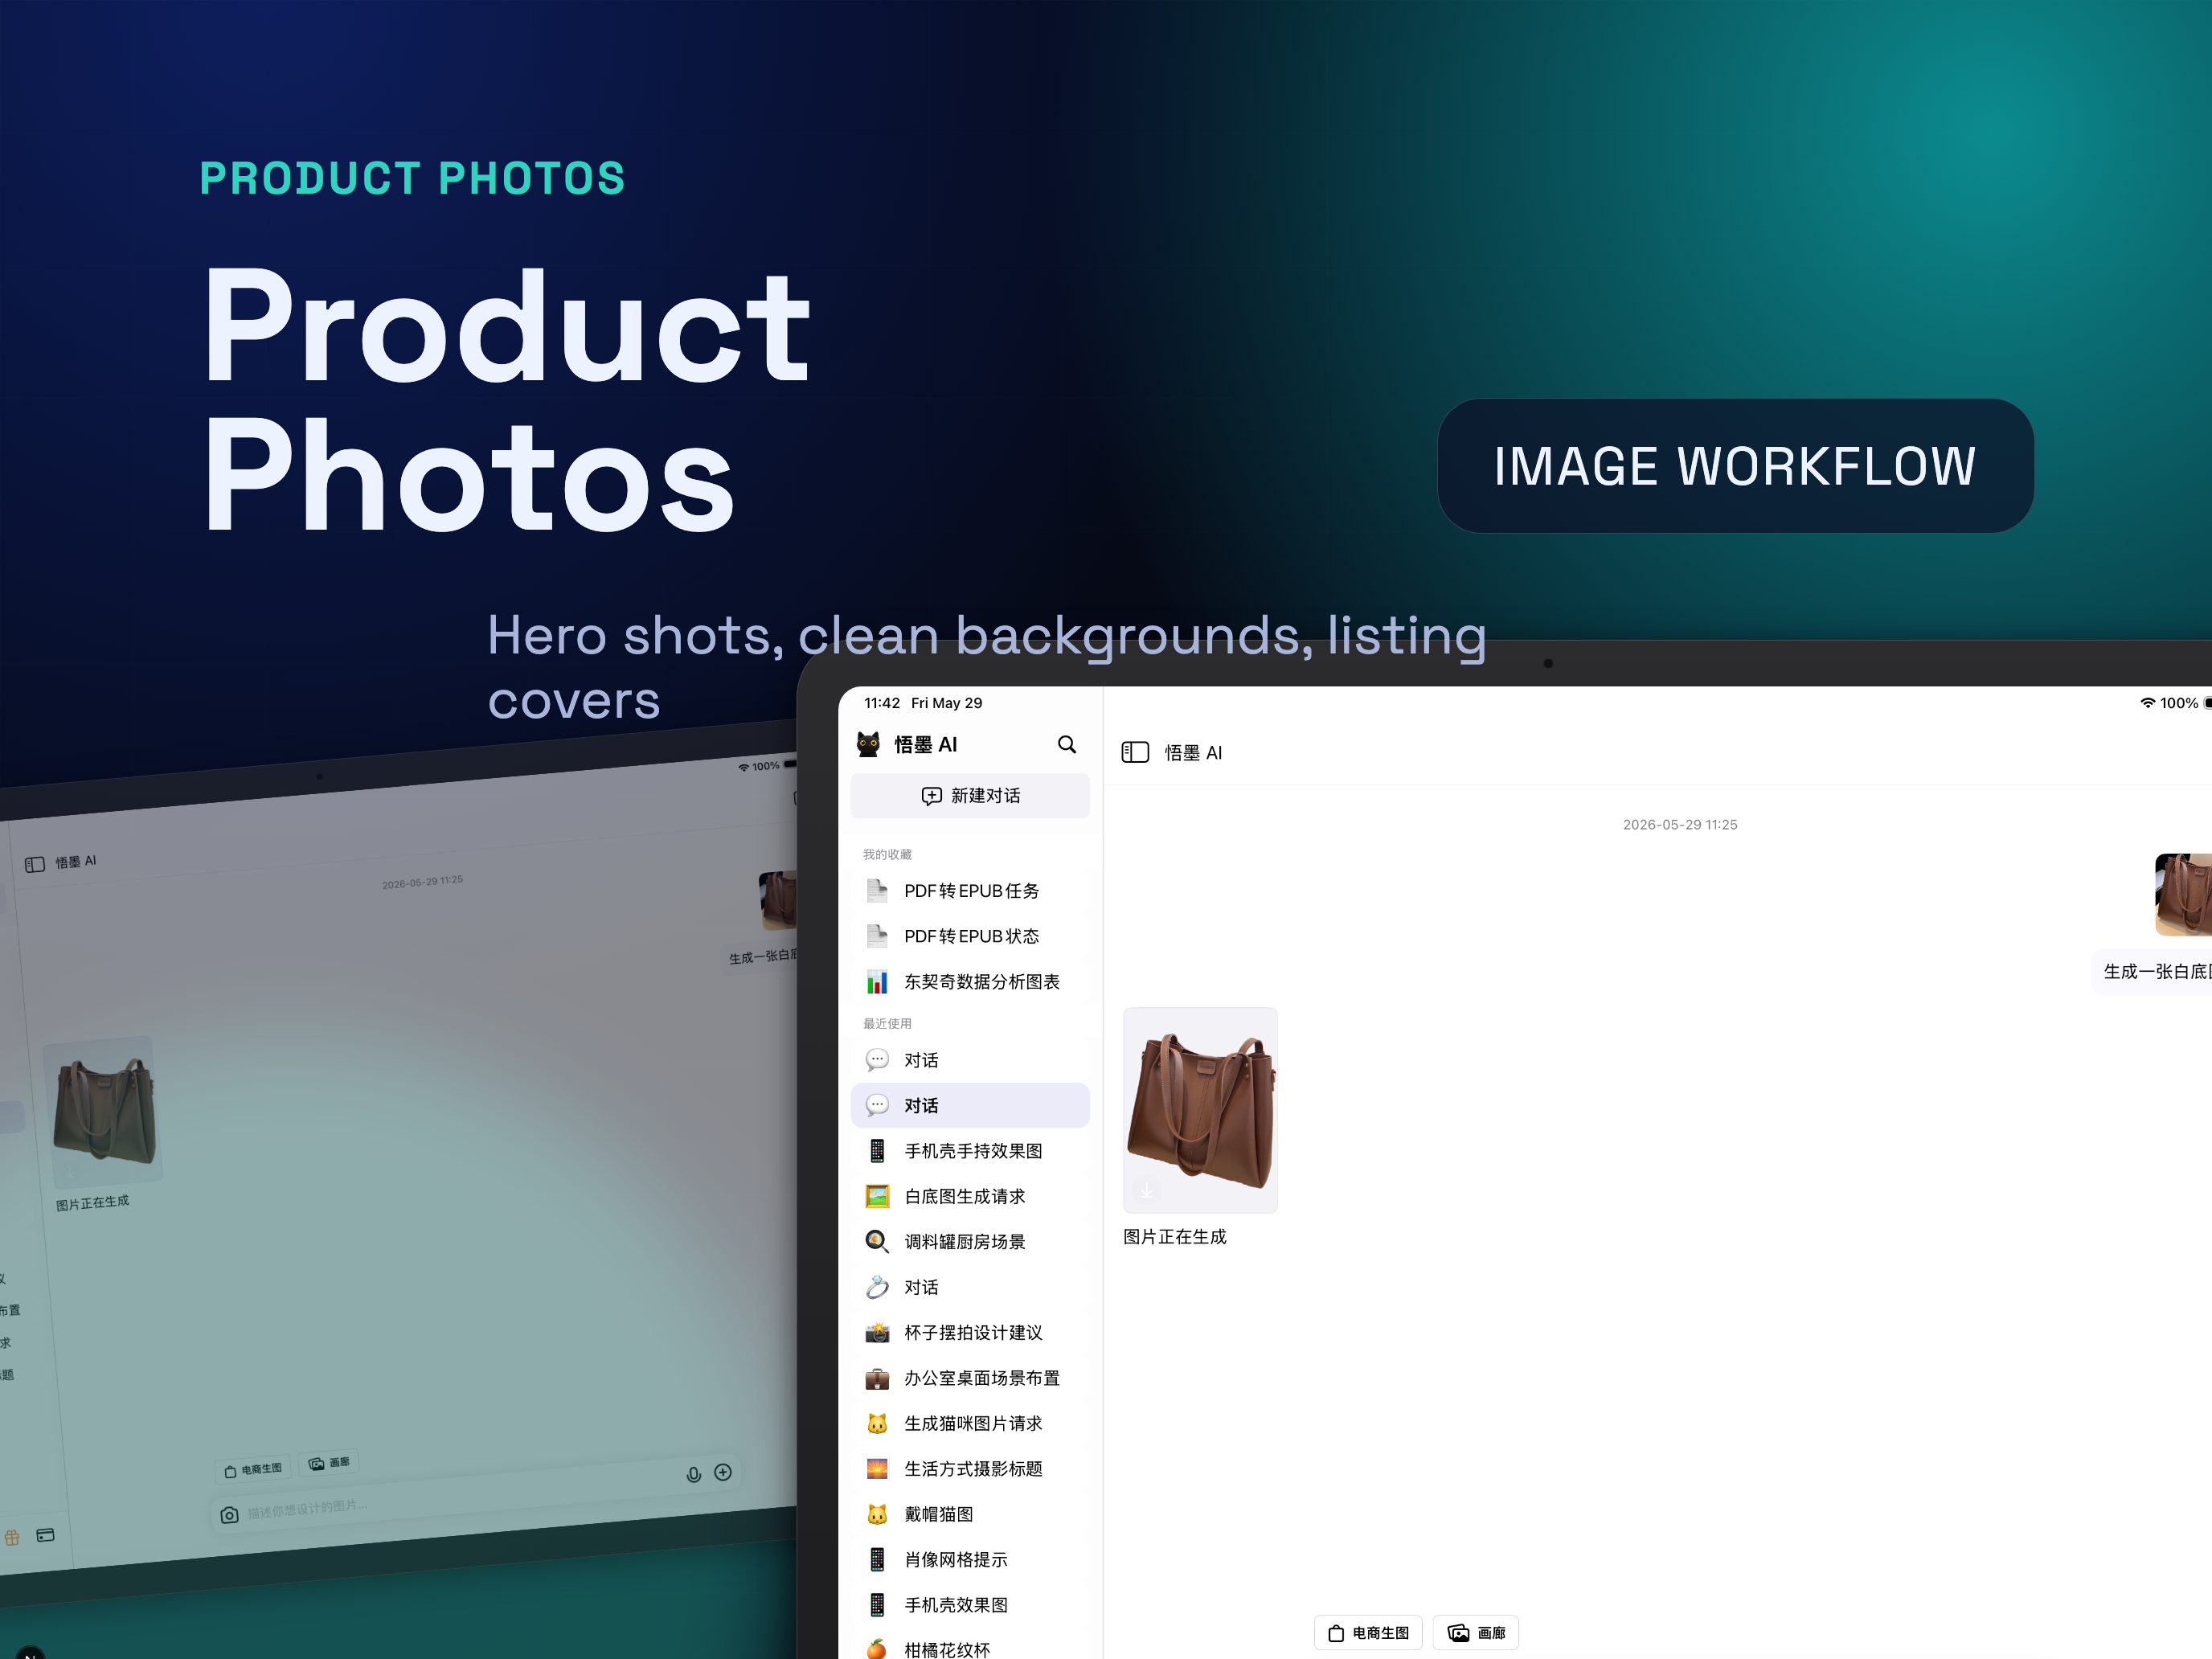Click the credit card icon in the background iPad
Viewport: 2212px width, 1659px height.
[45, 1535]
